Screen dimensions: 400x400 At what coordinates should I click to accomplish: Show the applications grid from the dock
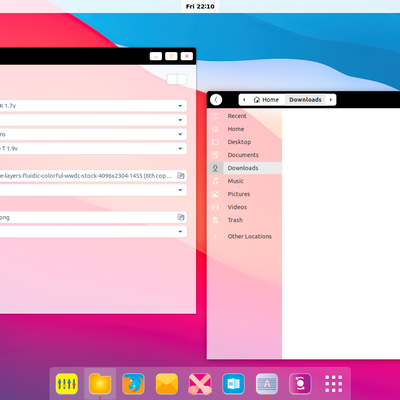(x=333, y=384)
